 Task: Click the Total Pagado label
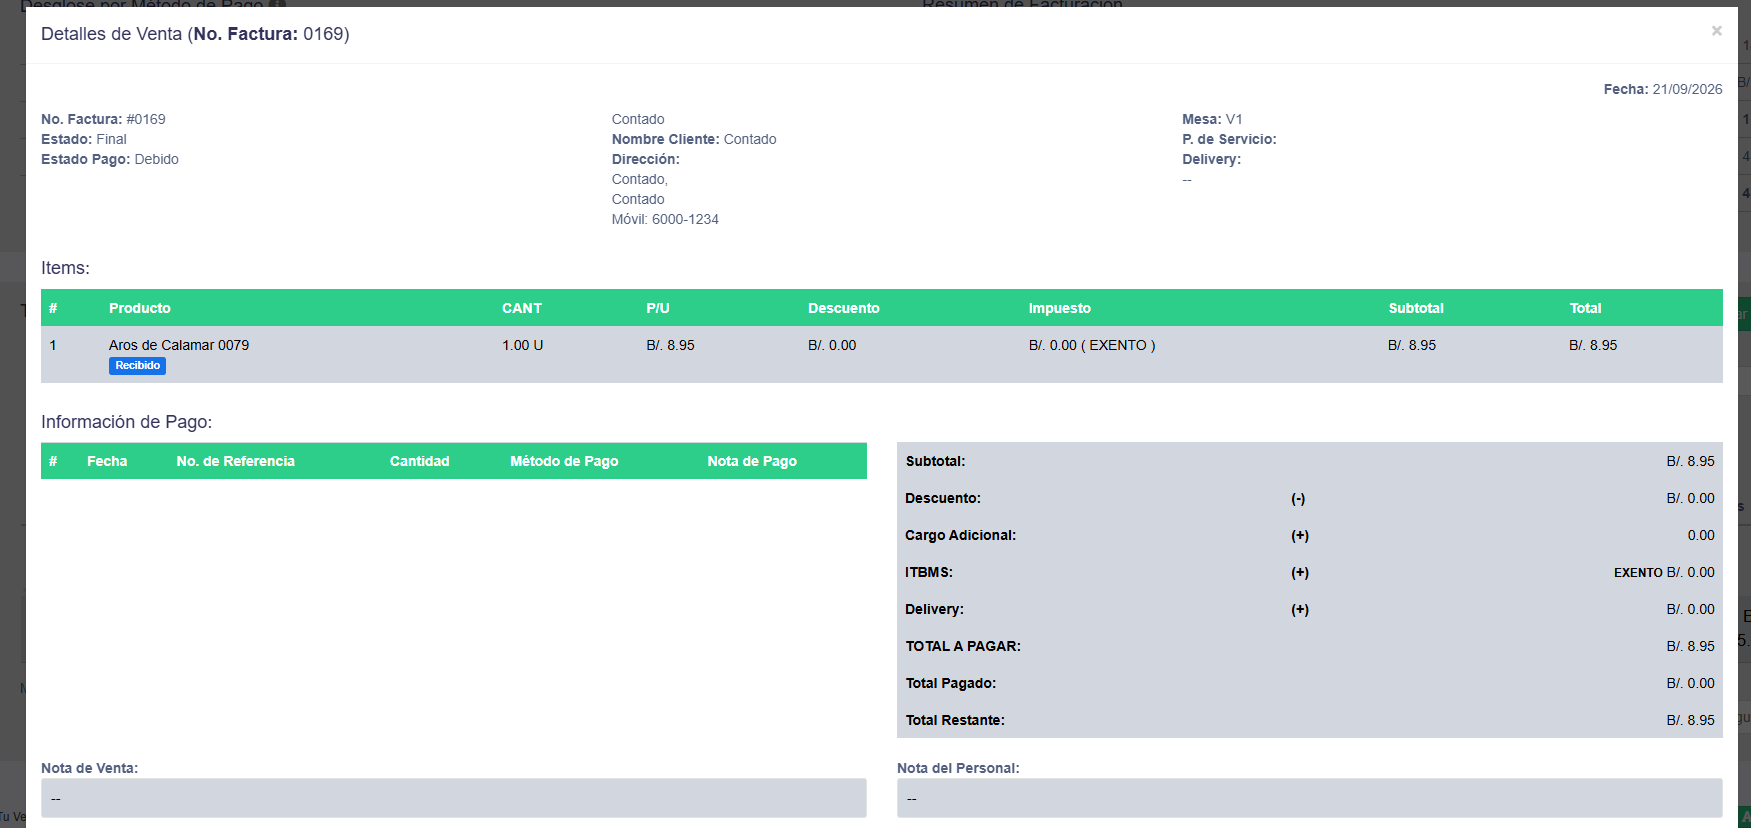point(951,683)
